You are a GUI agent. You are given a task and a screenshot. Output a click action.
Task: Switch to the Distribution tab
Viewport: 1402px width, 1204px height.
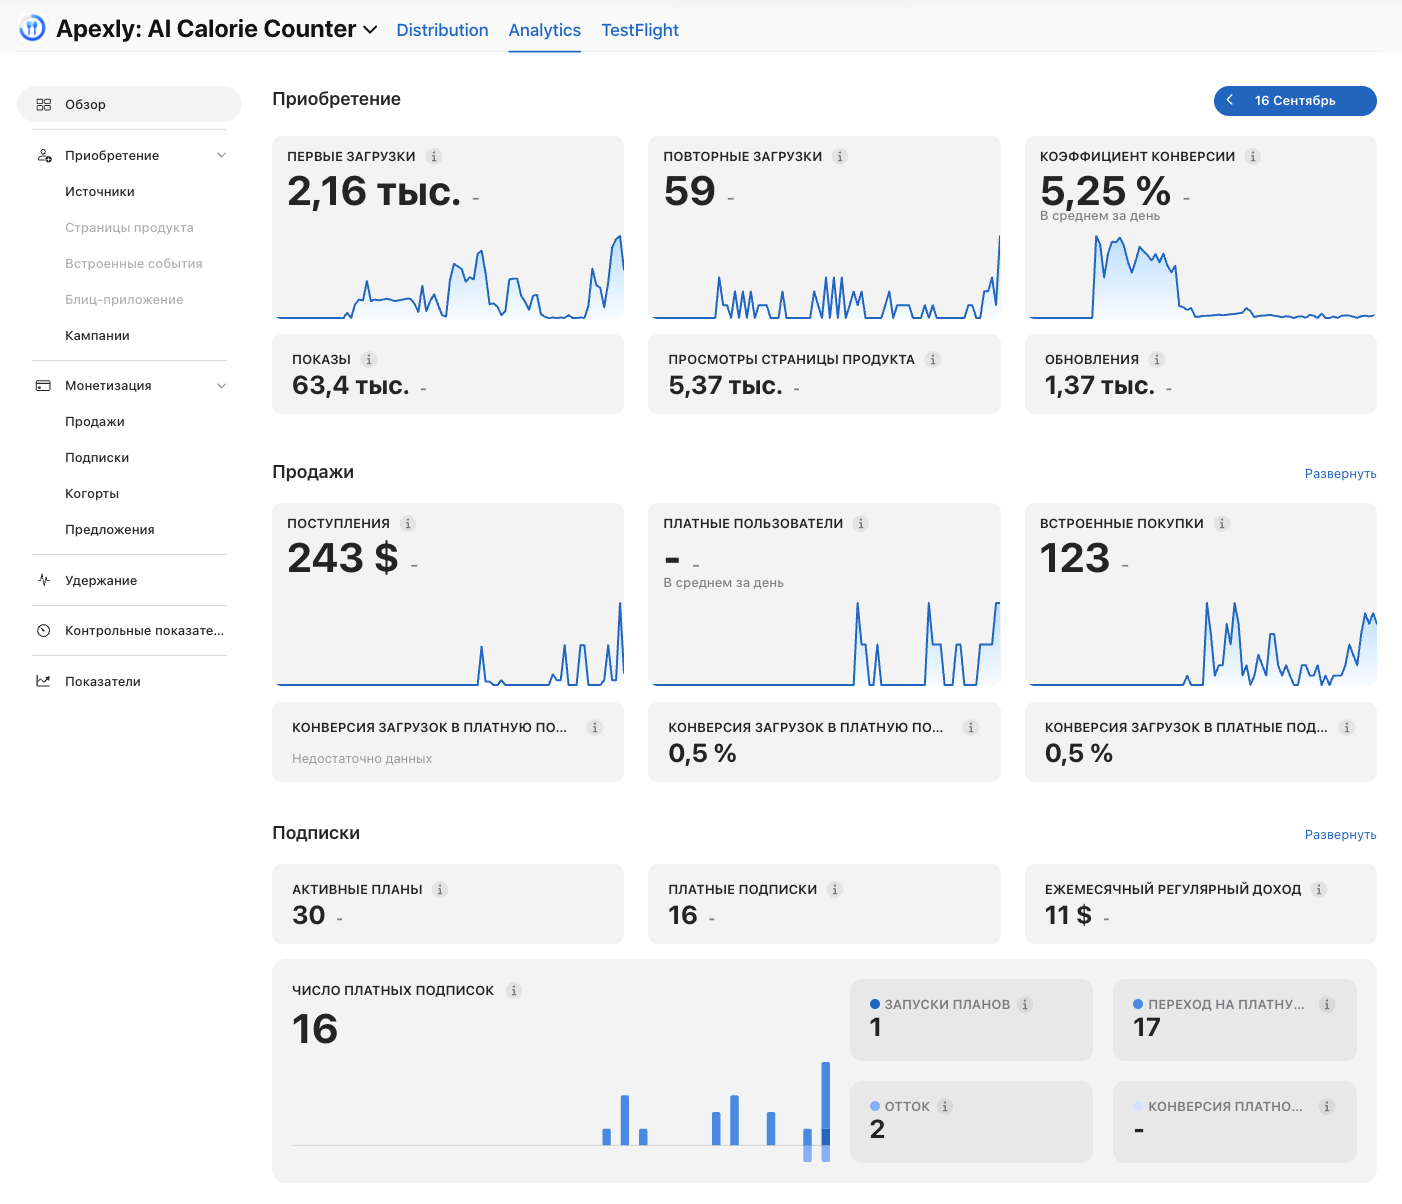point(442,30)
